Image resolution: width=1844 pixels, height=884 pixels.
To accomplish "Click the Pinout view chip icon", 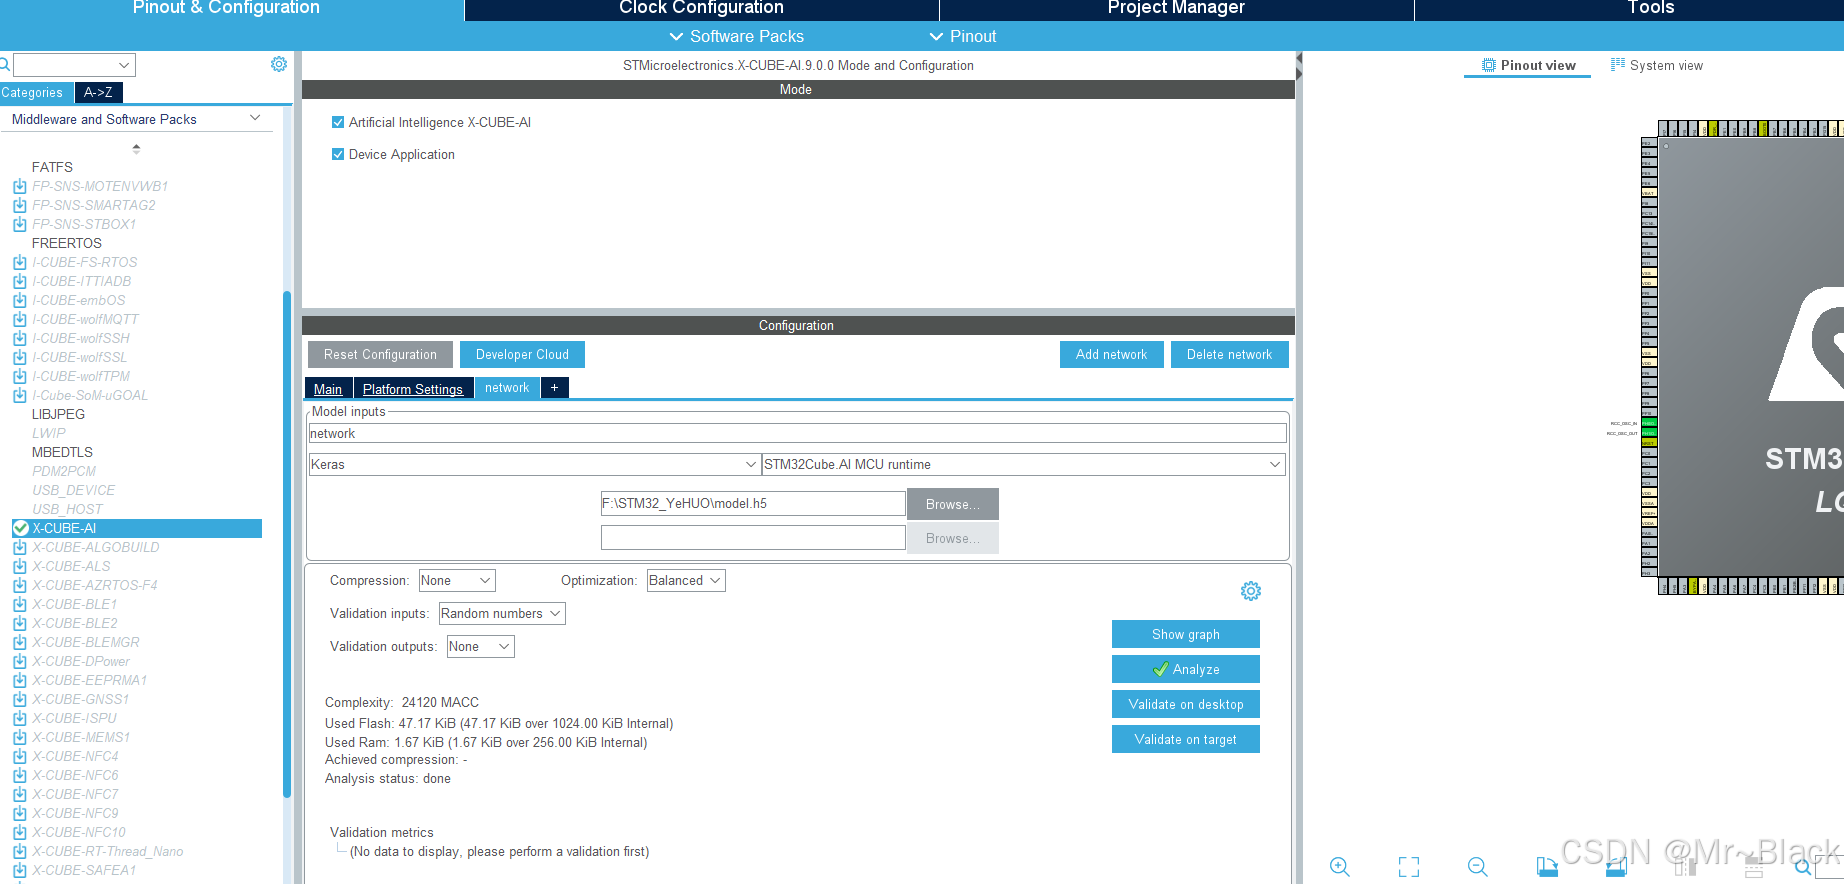I will tap(1489, 65).
